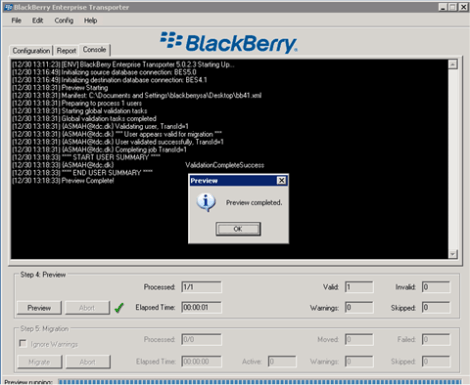Click the Step 5 Elapsed Time field
The height and width of the screenshot is (385, 470).
pos(201,361)
